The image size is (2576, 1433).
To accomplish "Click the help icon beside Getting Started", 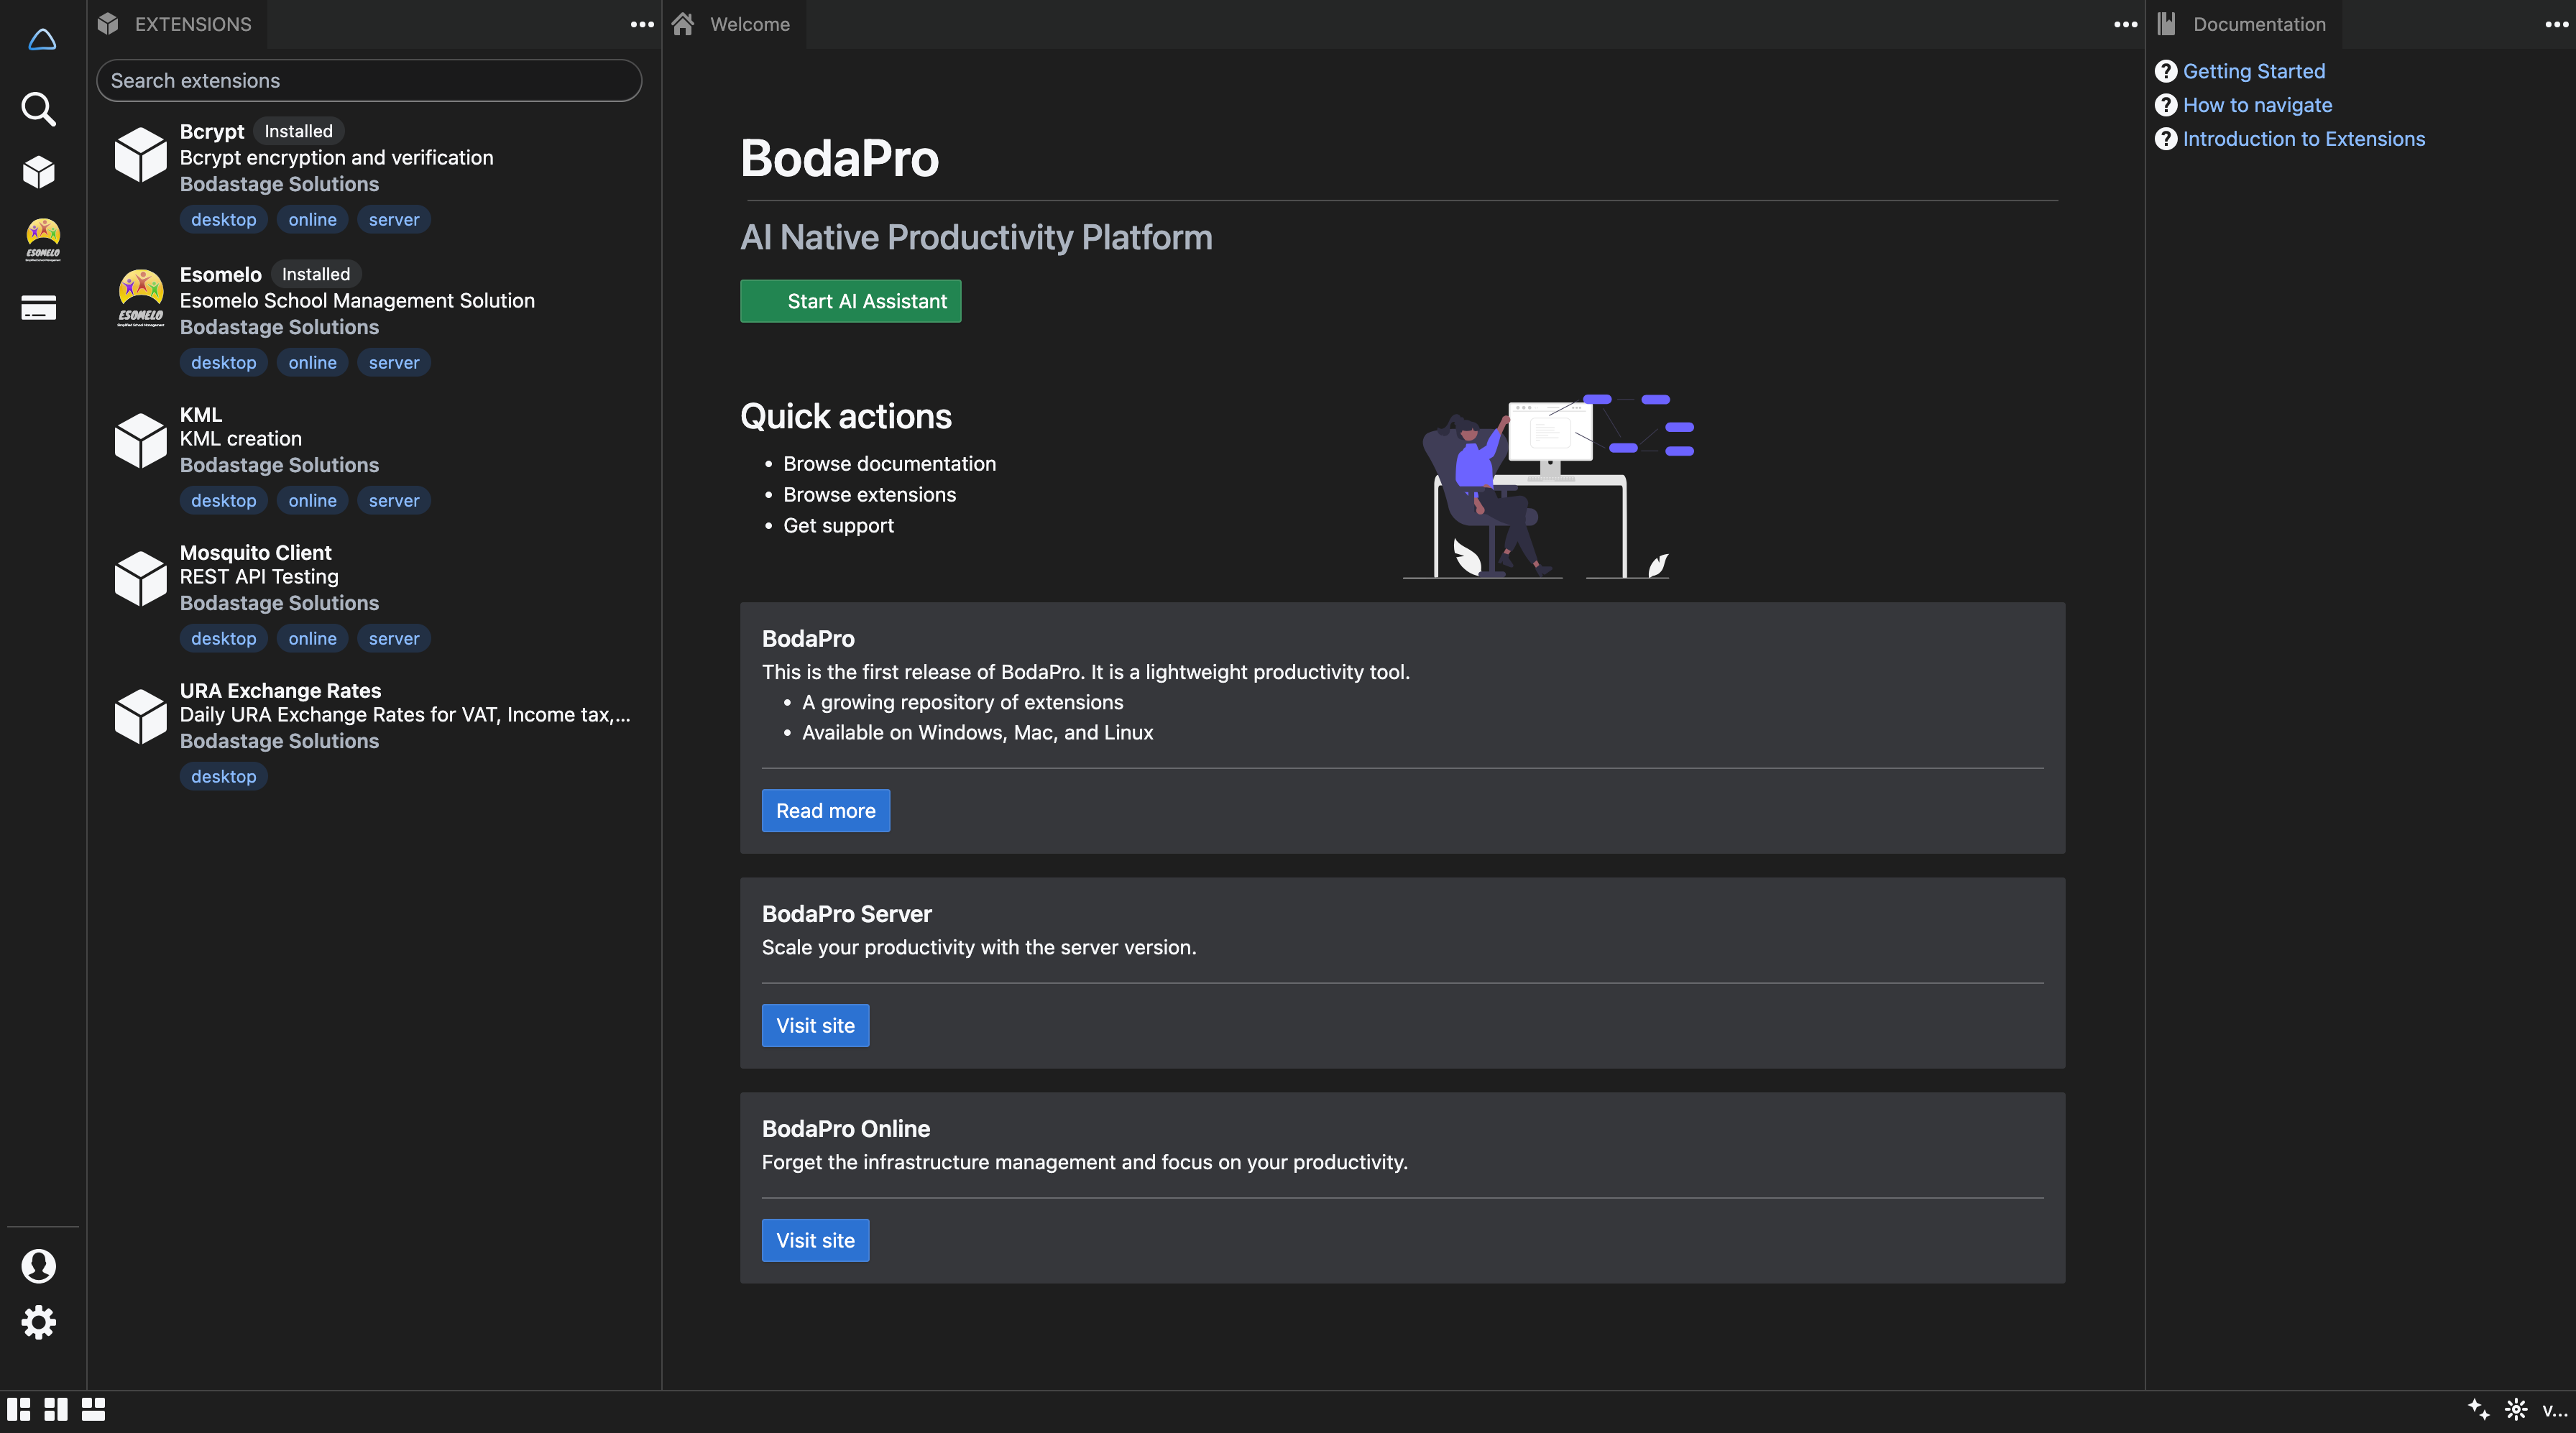I will point(2166,71).
